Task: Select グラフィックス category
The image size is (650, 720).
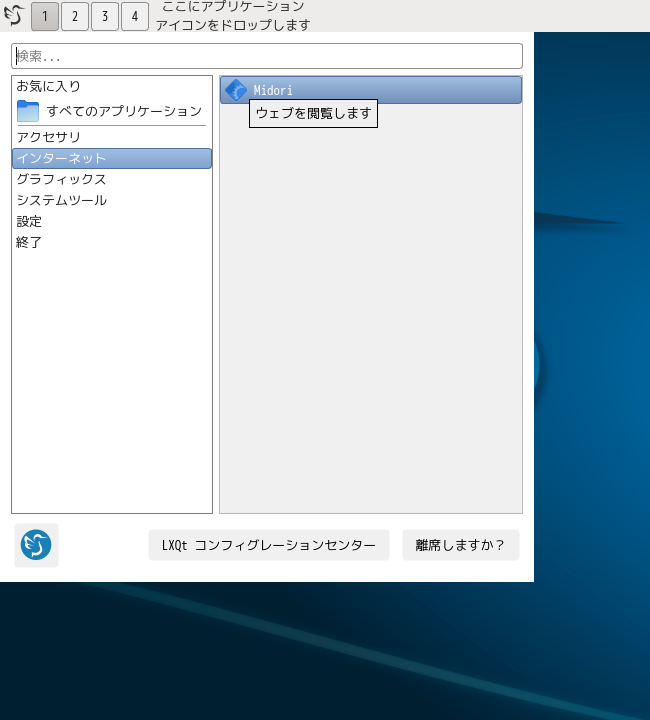Action: (x=112, y=179)
